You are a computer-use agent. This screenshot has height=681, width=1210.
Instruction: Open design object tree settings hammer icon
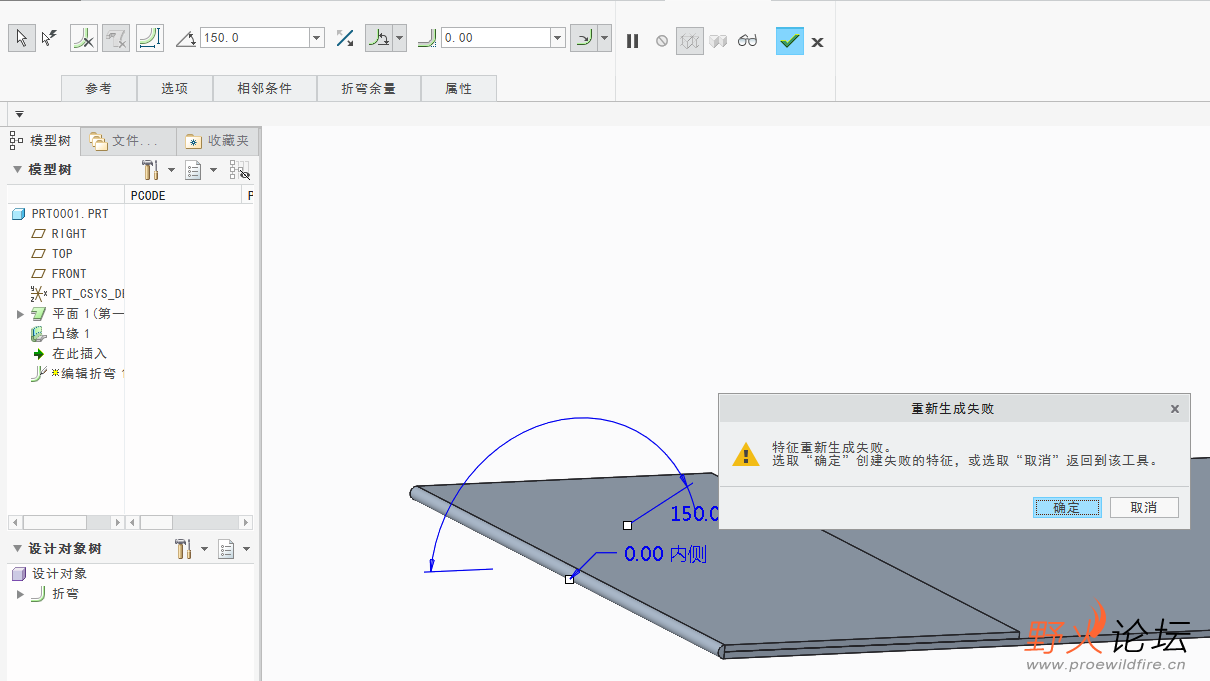coord(183,549)
